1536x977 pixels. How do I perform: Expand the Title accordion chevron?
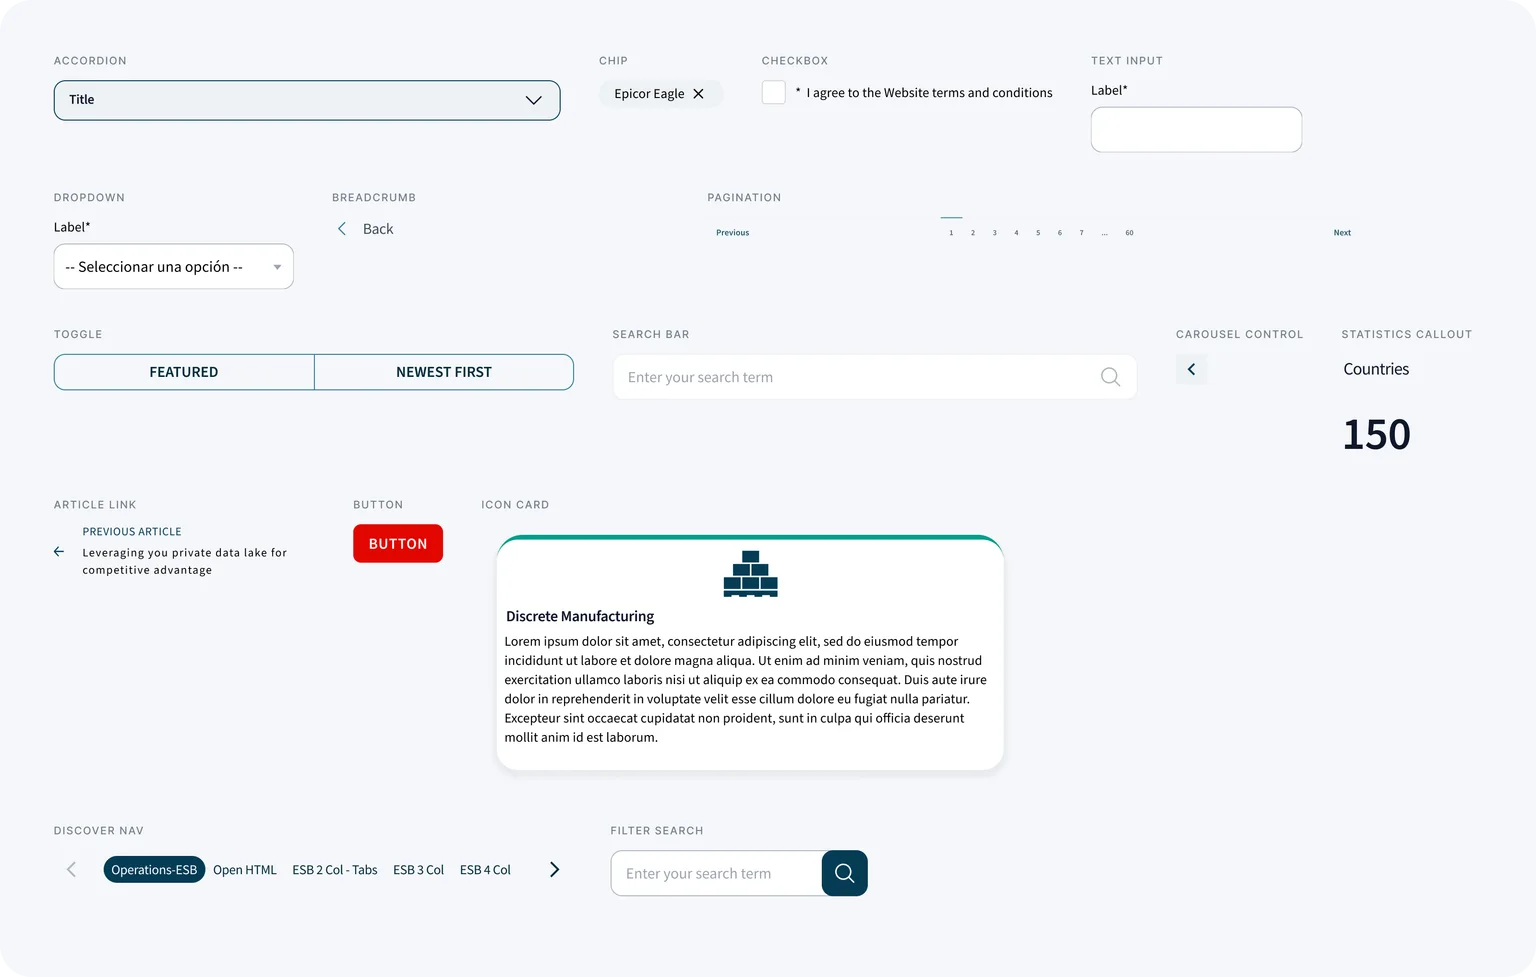tap(533, 100)
